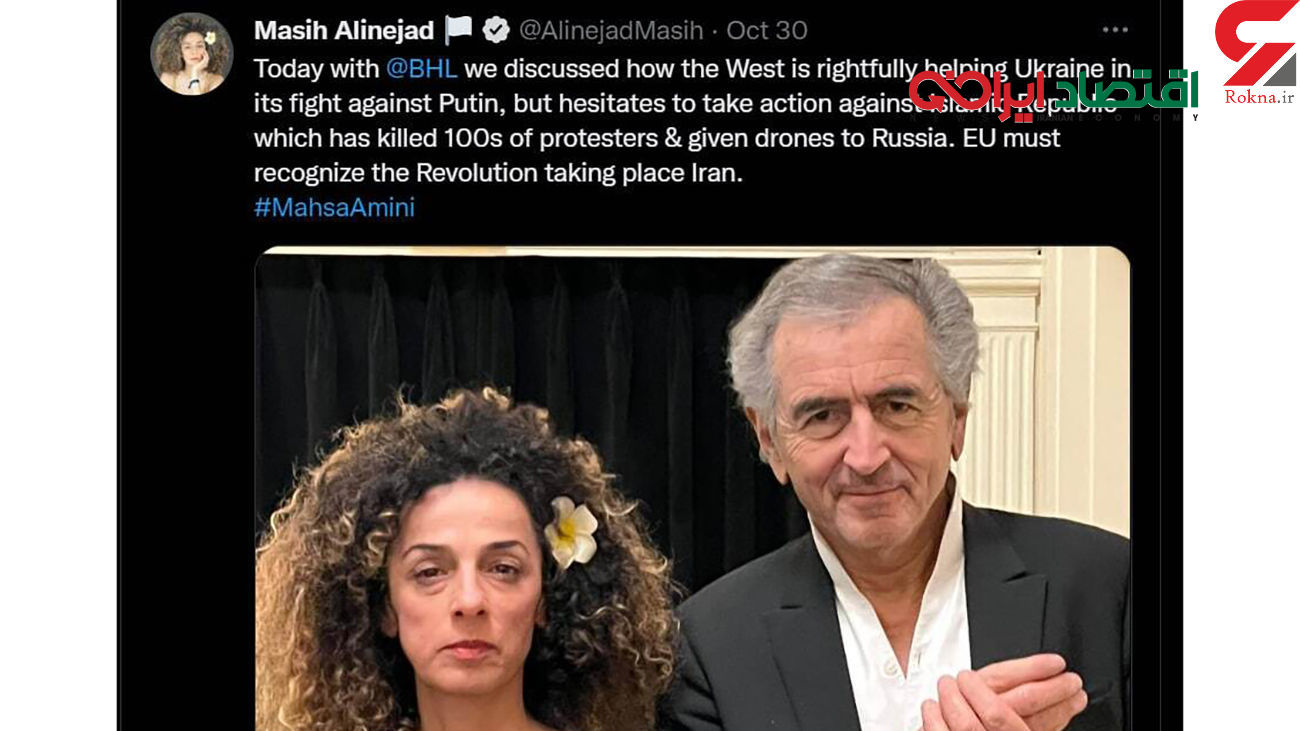1300x731 pixels.
Task: Click the red Rokna S-shaped logo
Action: [1256, 43]
